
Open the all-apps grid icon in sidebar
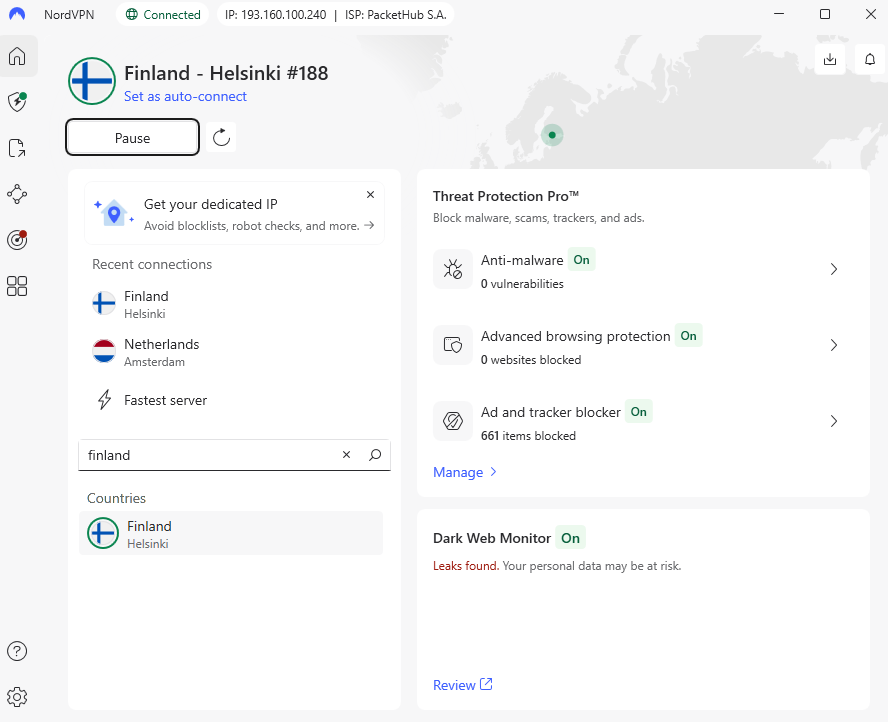[18, 286]
